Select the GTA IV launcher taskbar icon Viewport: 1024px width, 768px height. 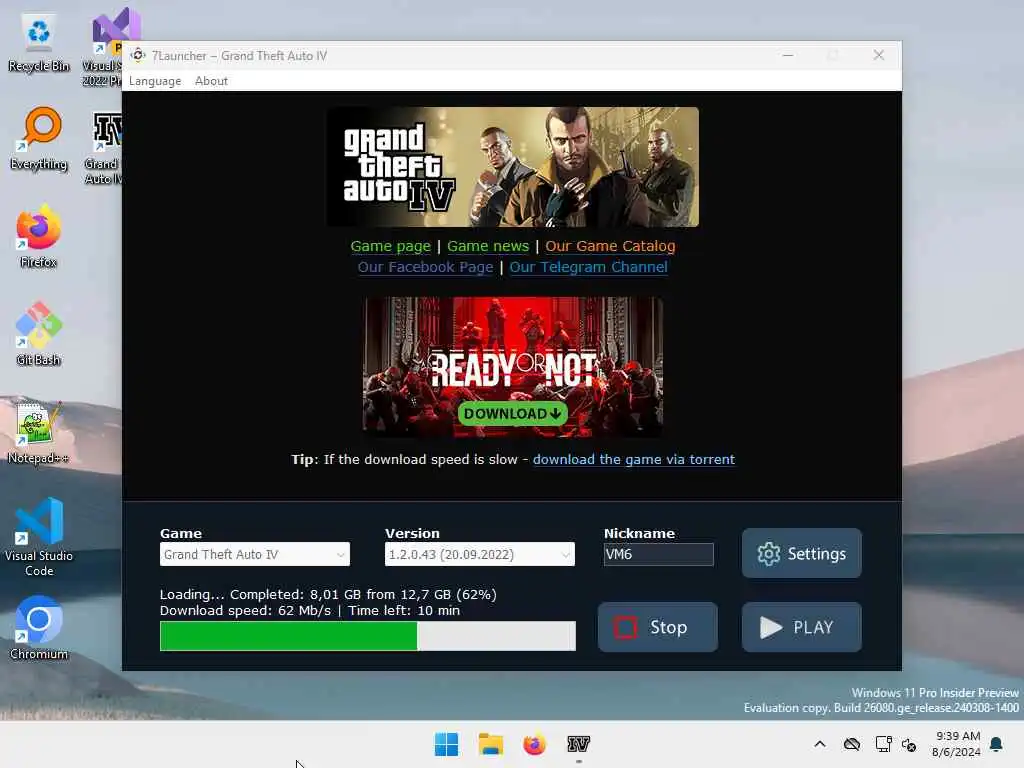tap(578, 744)
